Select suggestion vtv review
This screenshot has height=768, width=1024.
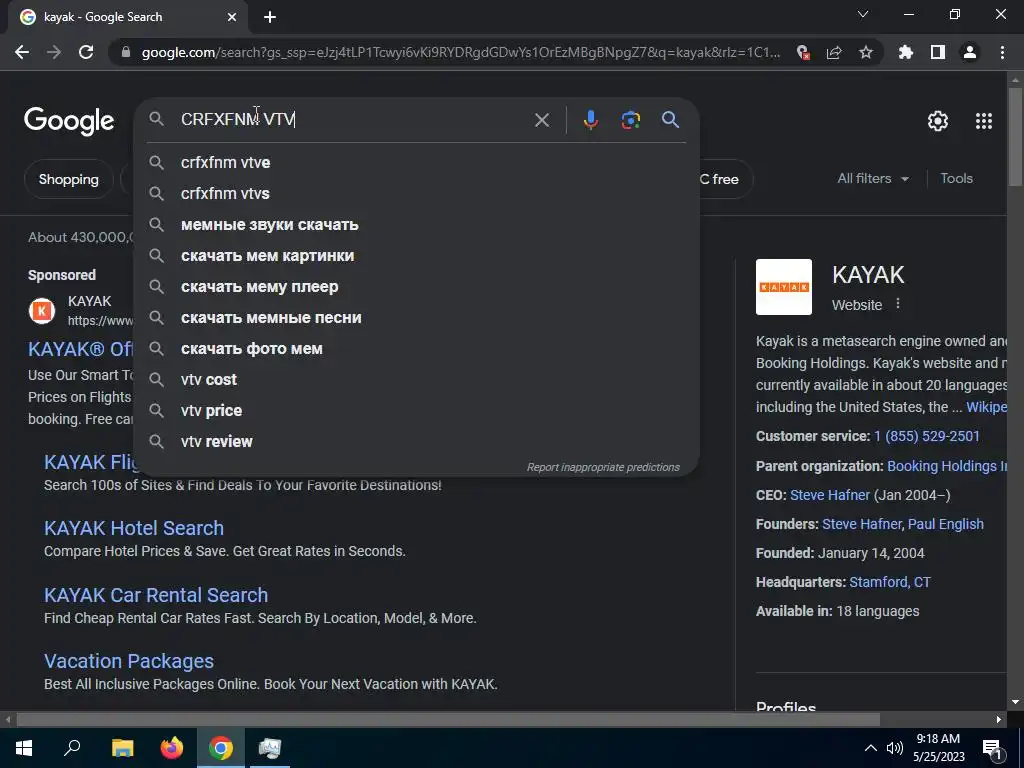click(417, 441)
